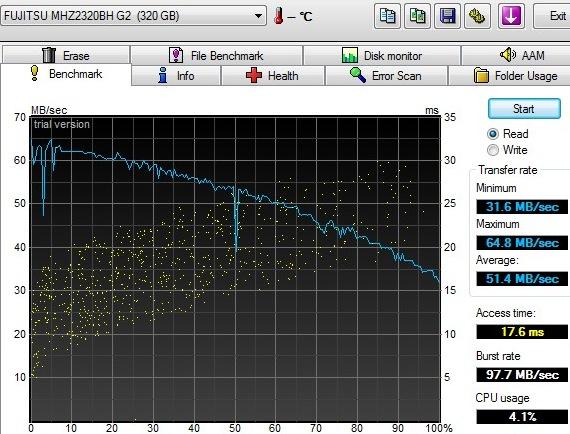Select the Write radio button
Image resolution: width=570 pixels, height=434 pixels.
pyautogui.click(x=493, y=150)
